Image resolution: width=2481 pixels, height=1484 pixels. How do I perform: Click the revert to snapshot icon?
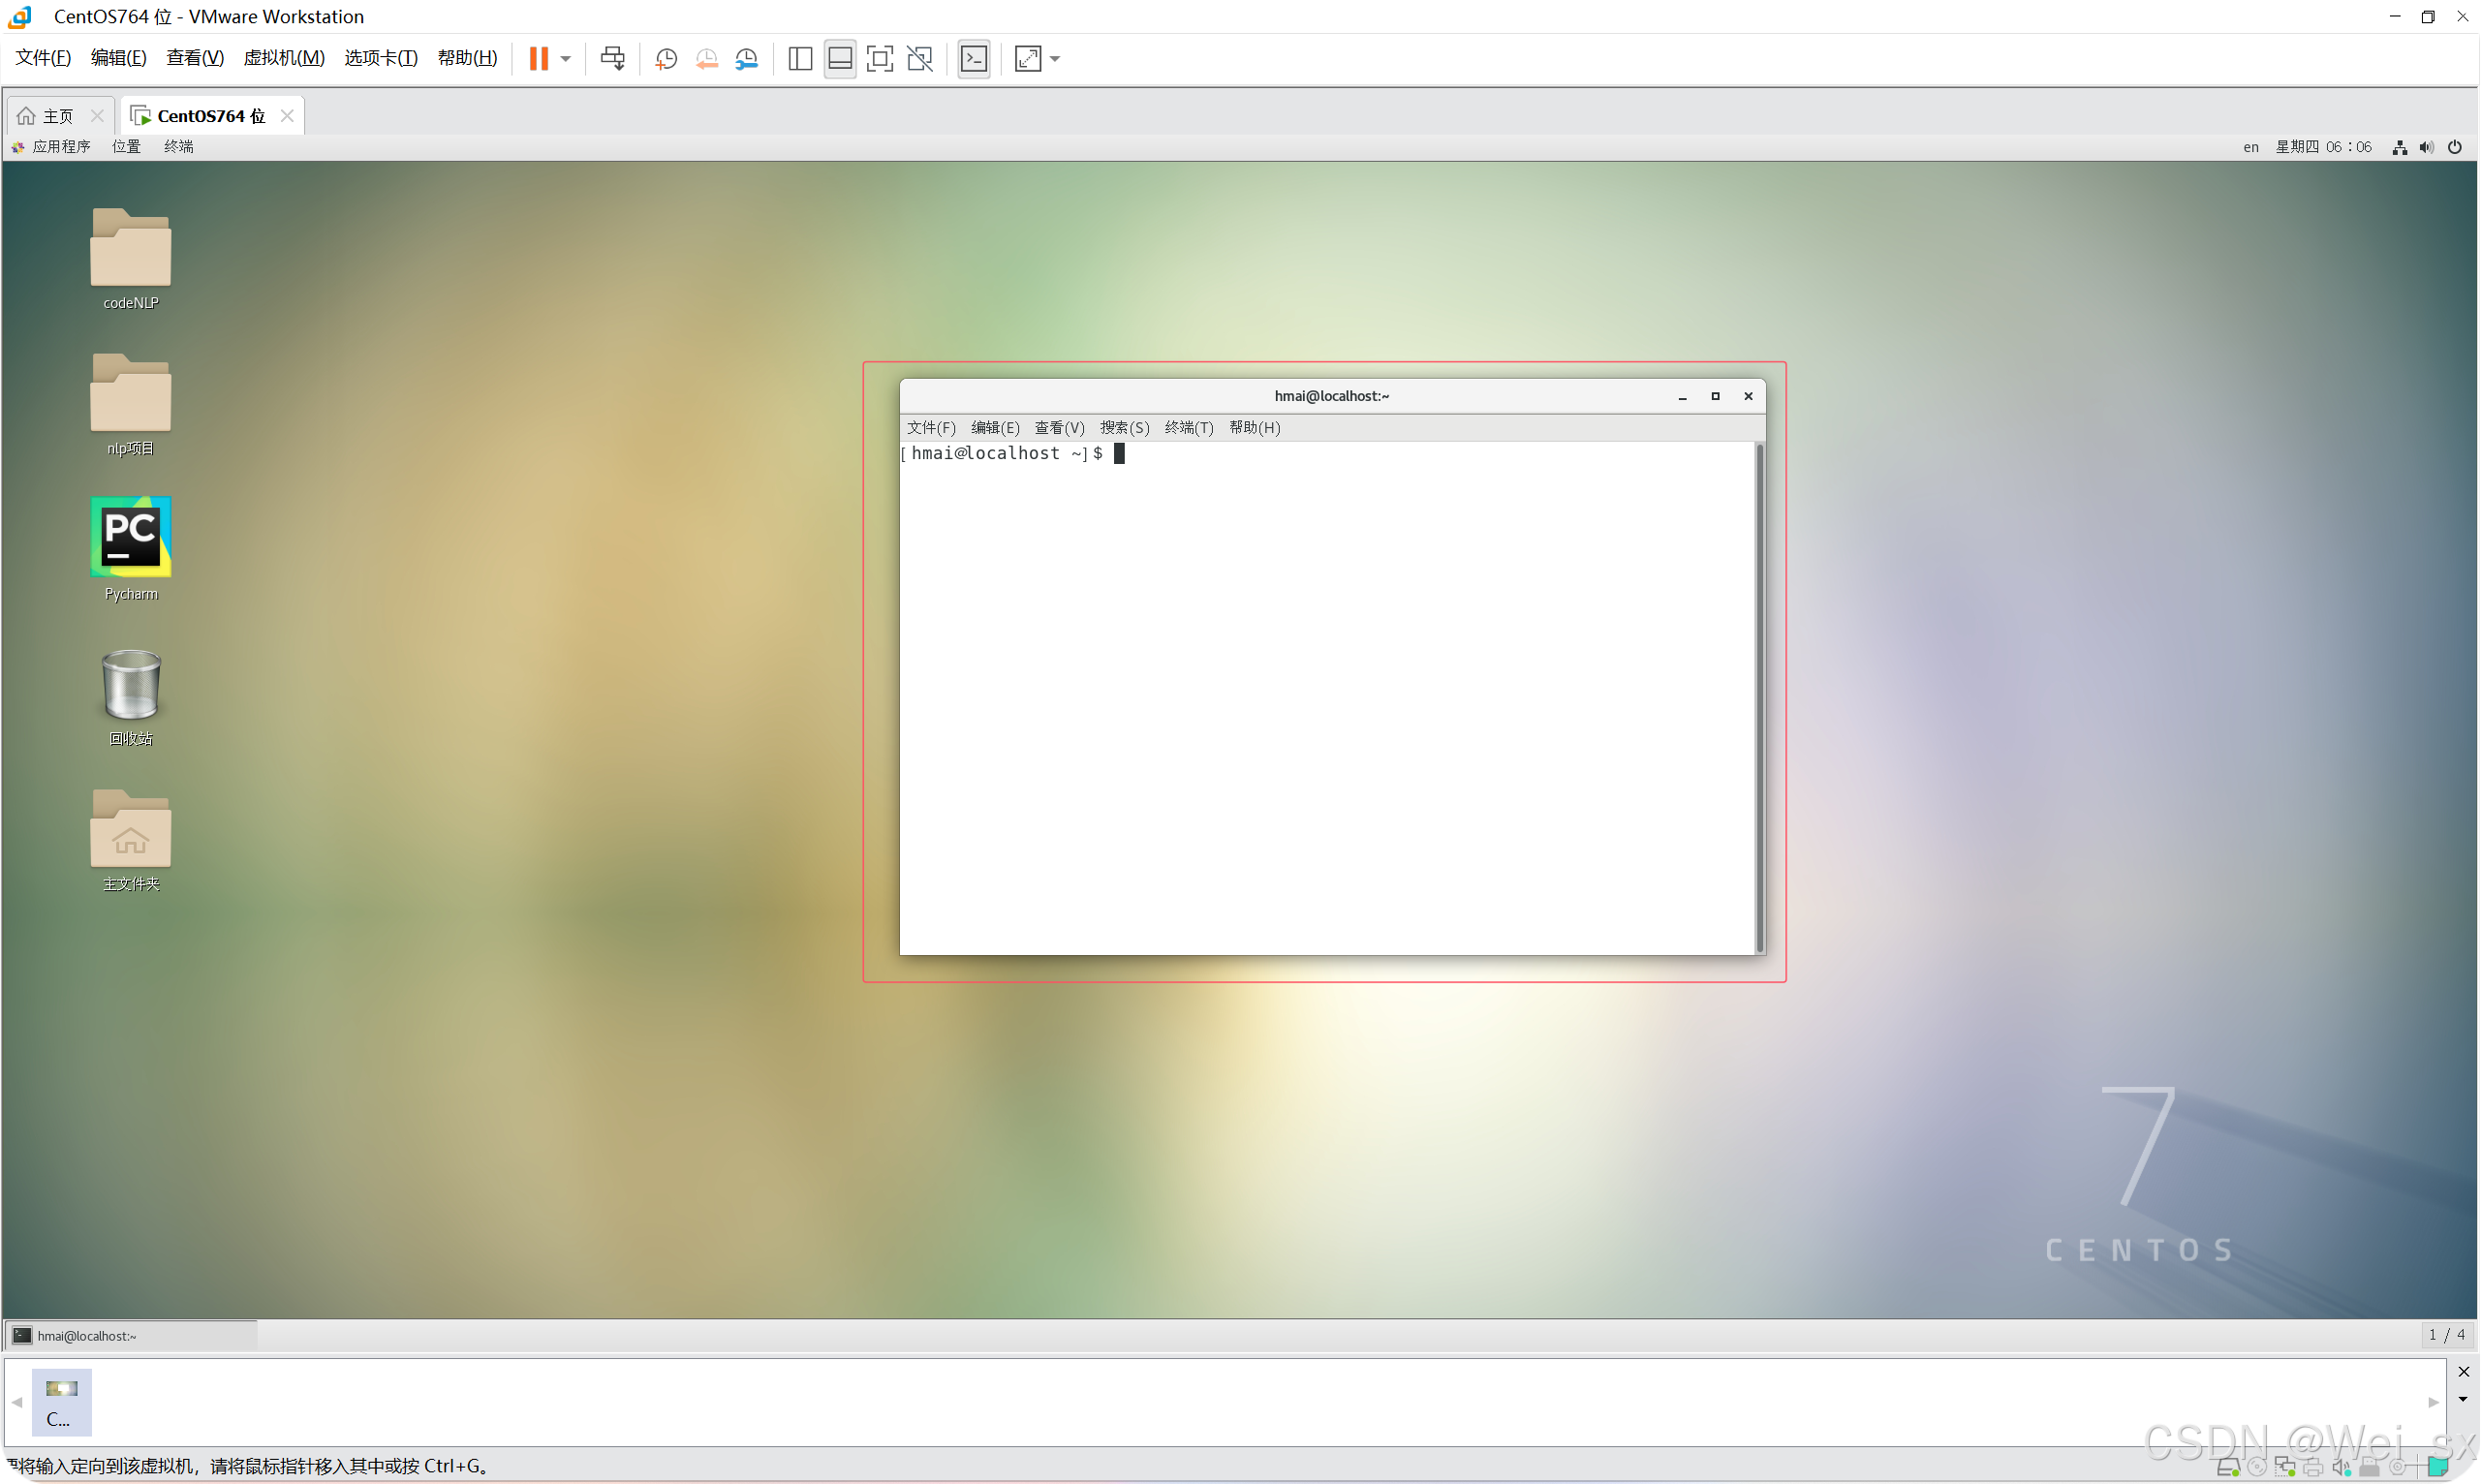point(707,59)
